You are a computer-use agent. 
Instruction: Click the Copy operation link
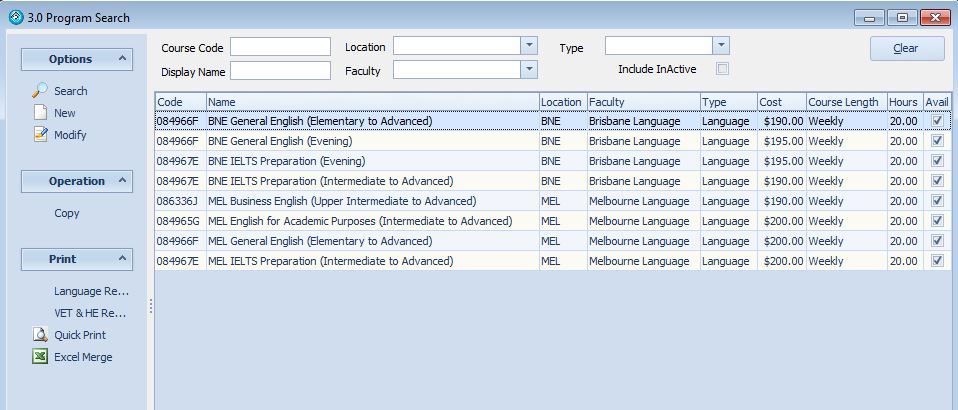click(x=67, y=213)
